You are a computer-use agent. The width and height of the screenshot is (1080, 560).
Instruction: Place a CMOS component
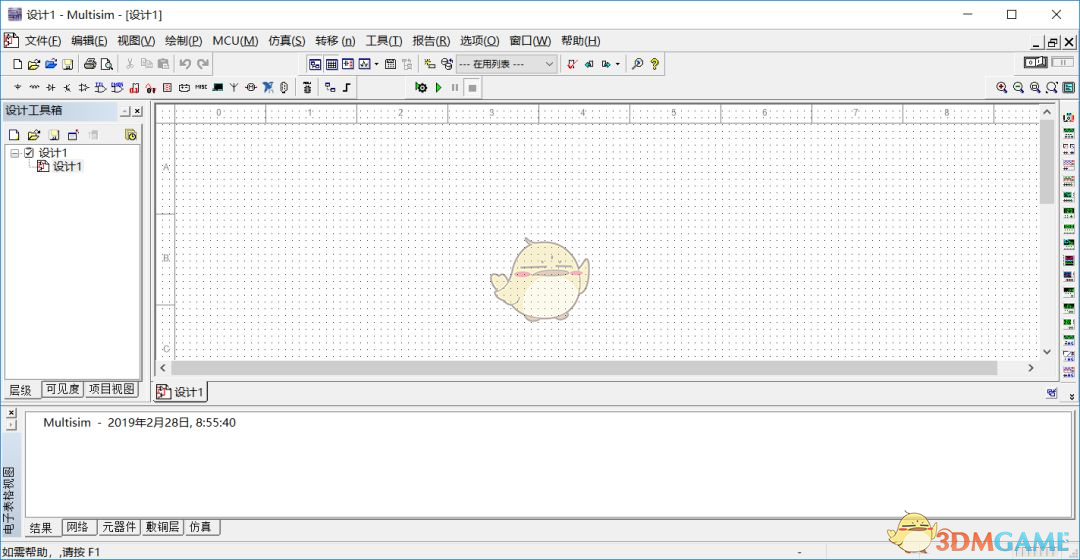click(x=117, y=87)
